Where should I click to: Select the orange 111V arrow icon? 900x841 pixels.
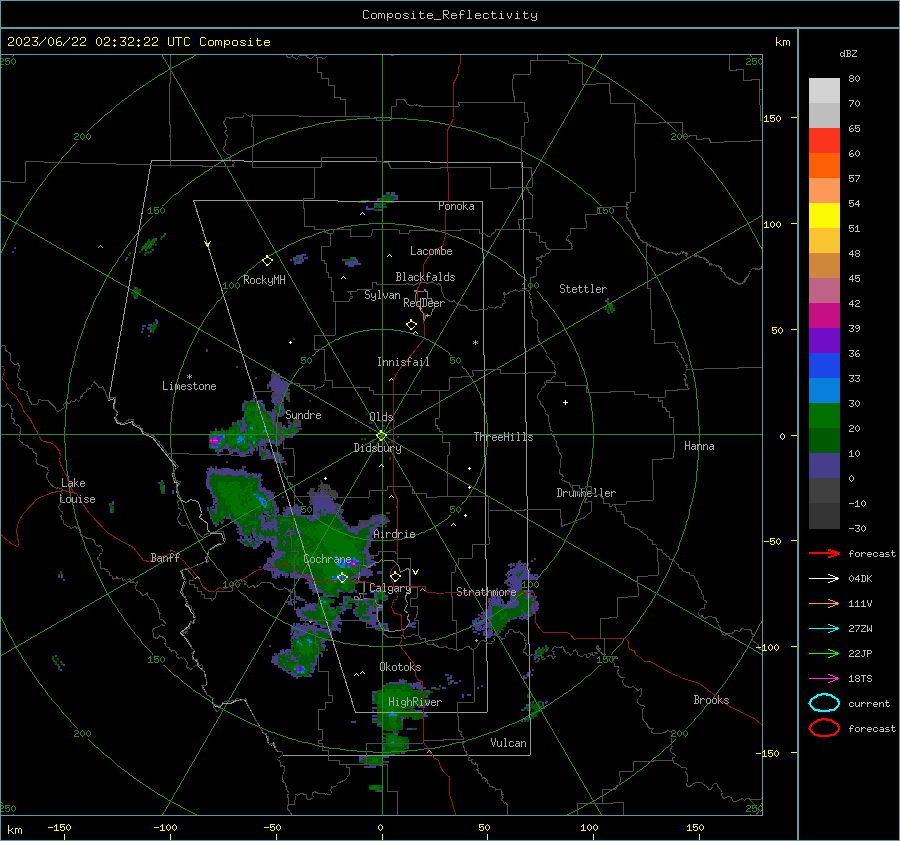pos(824,603)
